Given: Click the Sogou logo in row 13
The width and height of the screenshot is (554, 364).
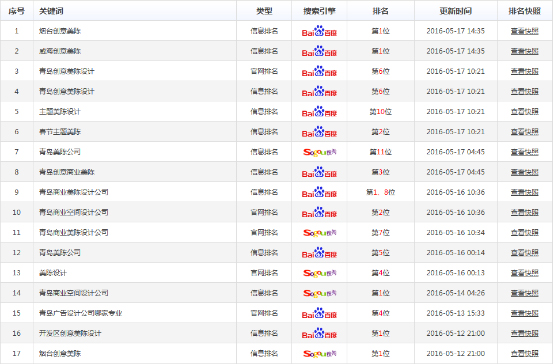Looking at the screenshot, I should tap(320, 273).
